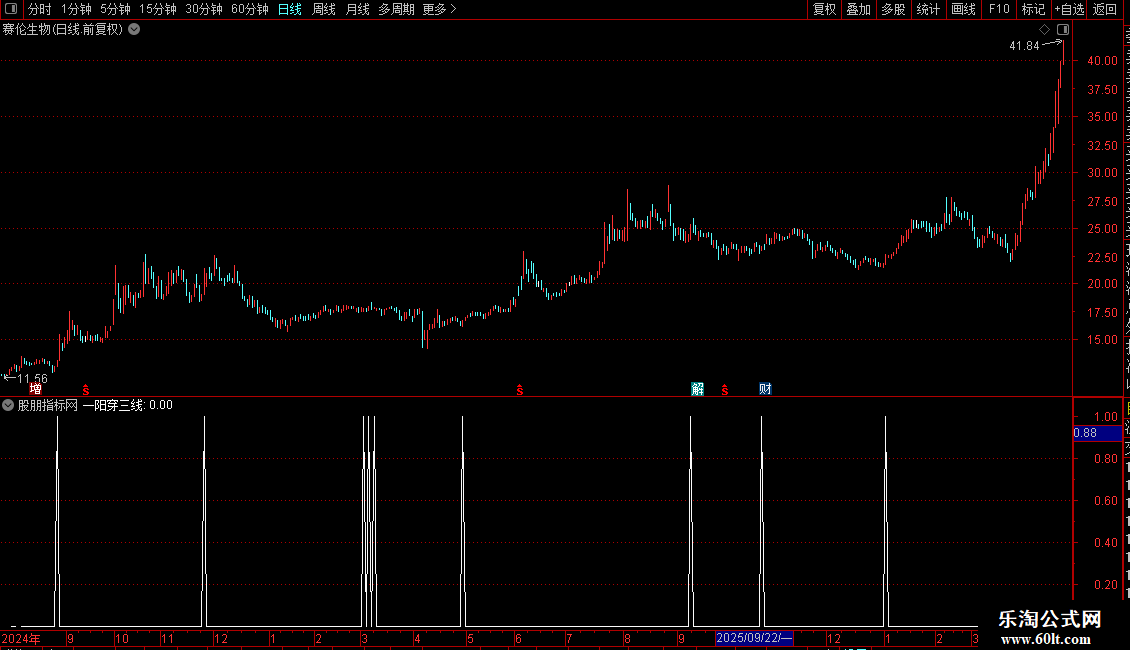Click the 15.00 price axis label

point(1103,340)
